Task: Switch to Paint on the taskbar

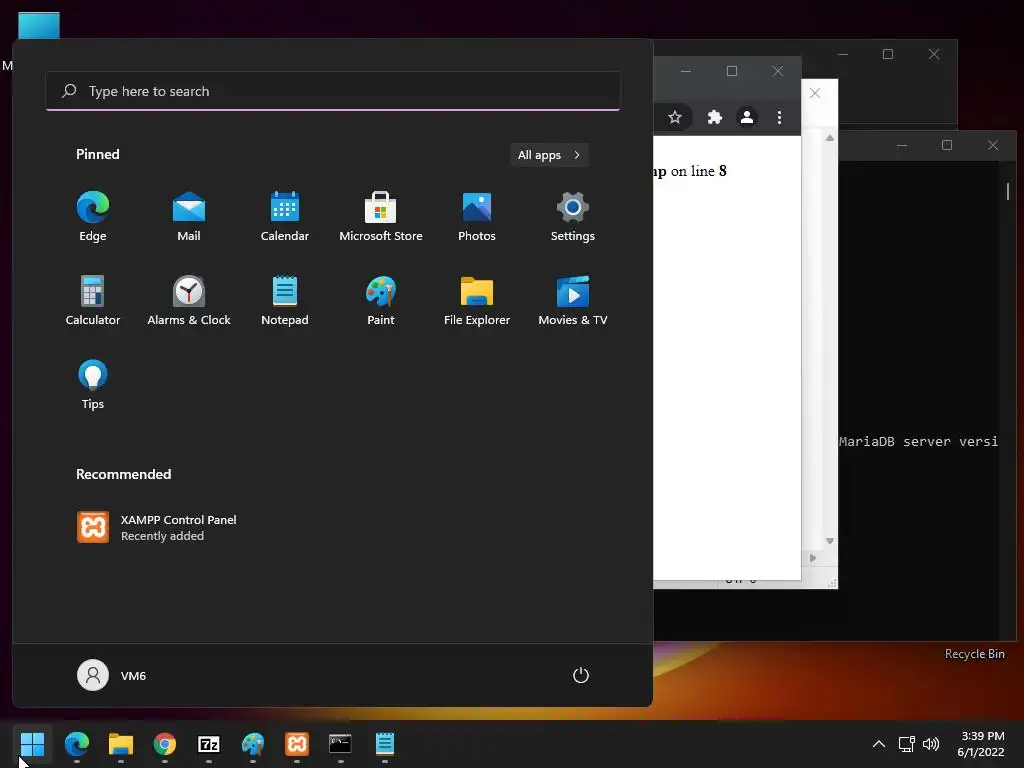Action: pyautogui.click(x=253, y=744)
